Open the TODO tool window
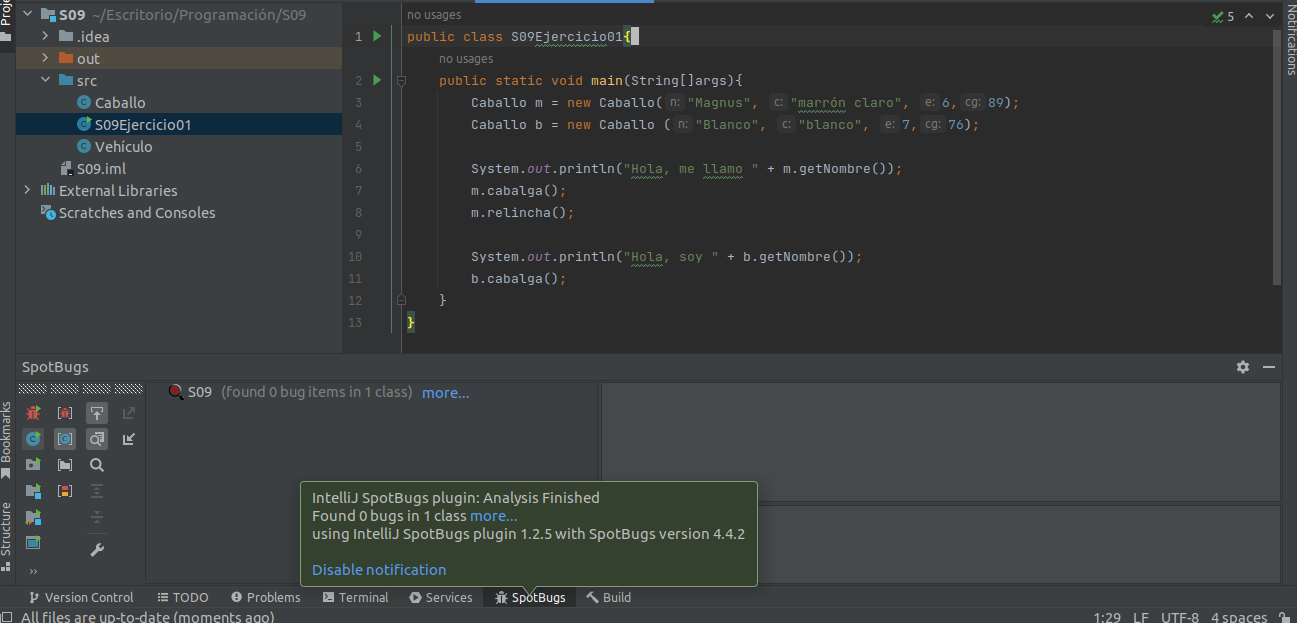Image resolution: width=1297 pixels, height=623 pixels. coord(183,597)
